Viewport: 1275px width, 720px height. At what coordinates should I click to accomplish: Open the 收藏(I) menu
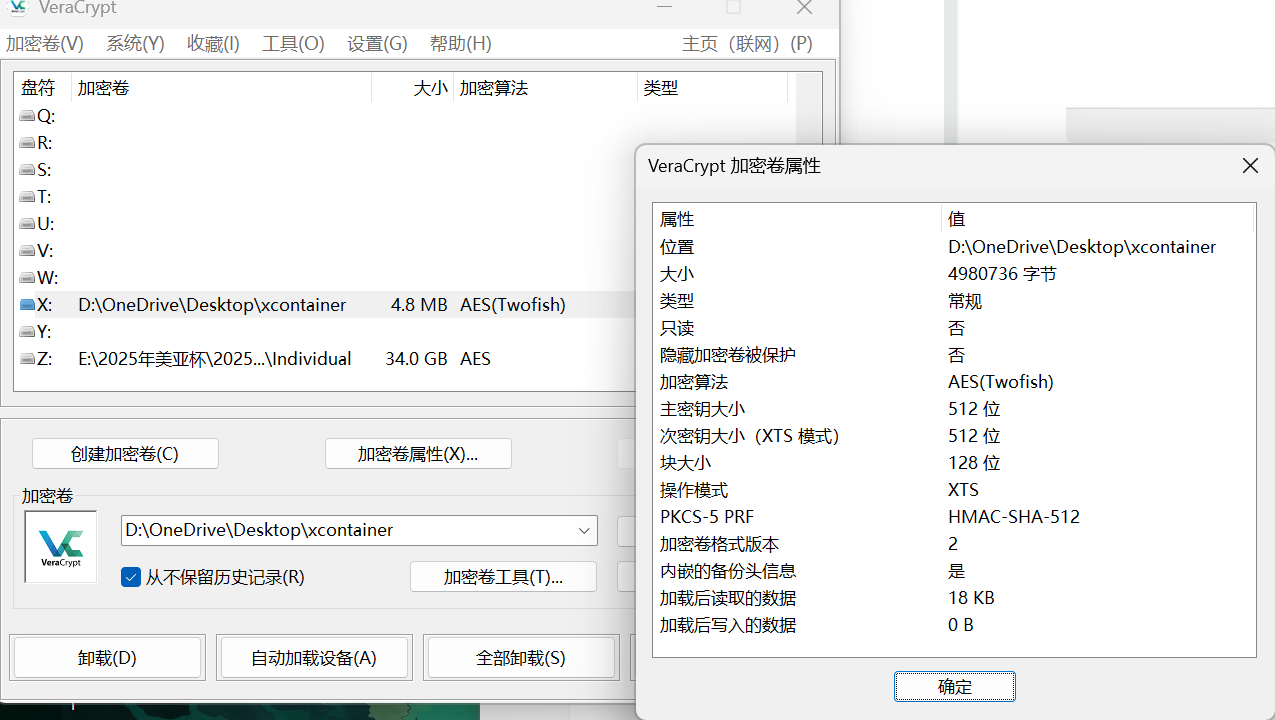tap(214, 44)
